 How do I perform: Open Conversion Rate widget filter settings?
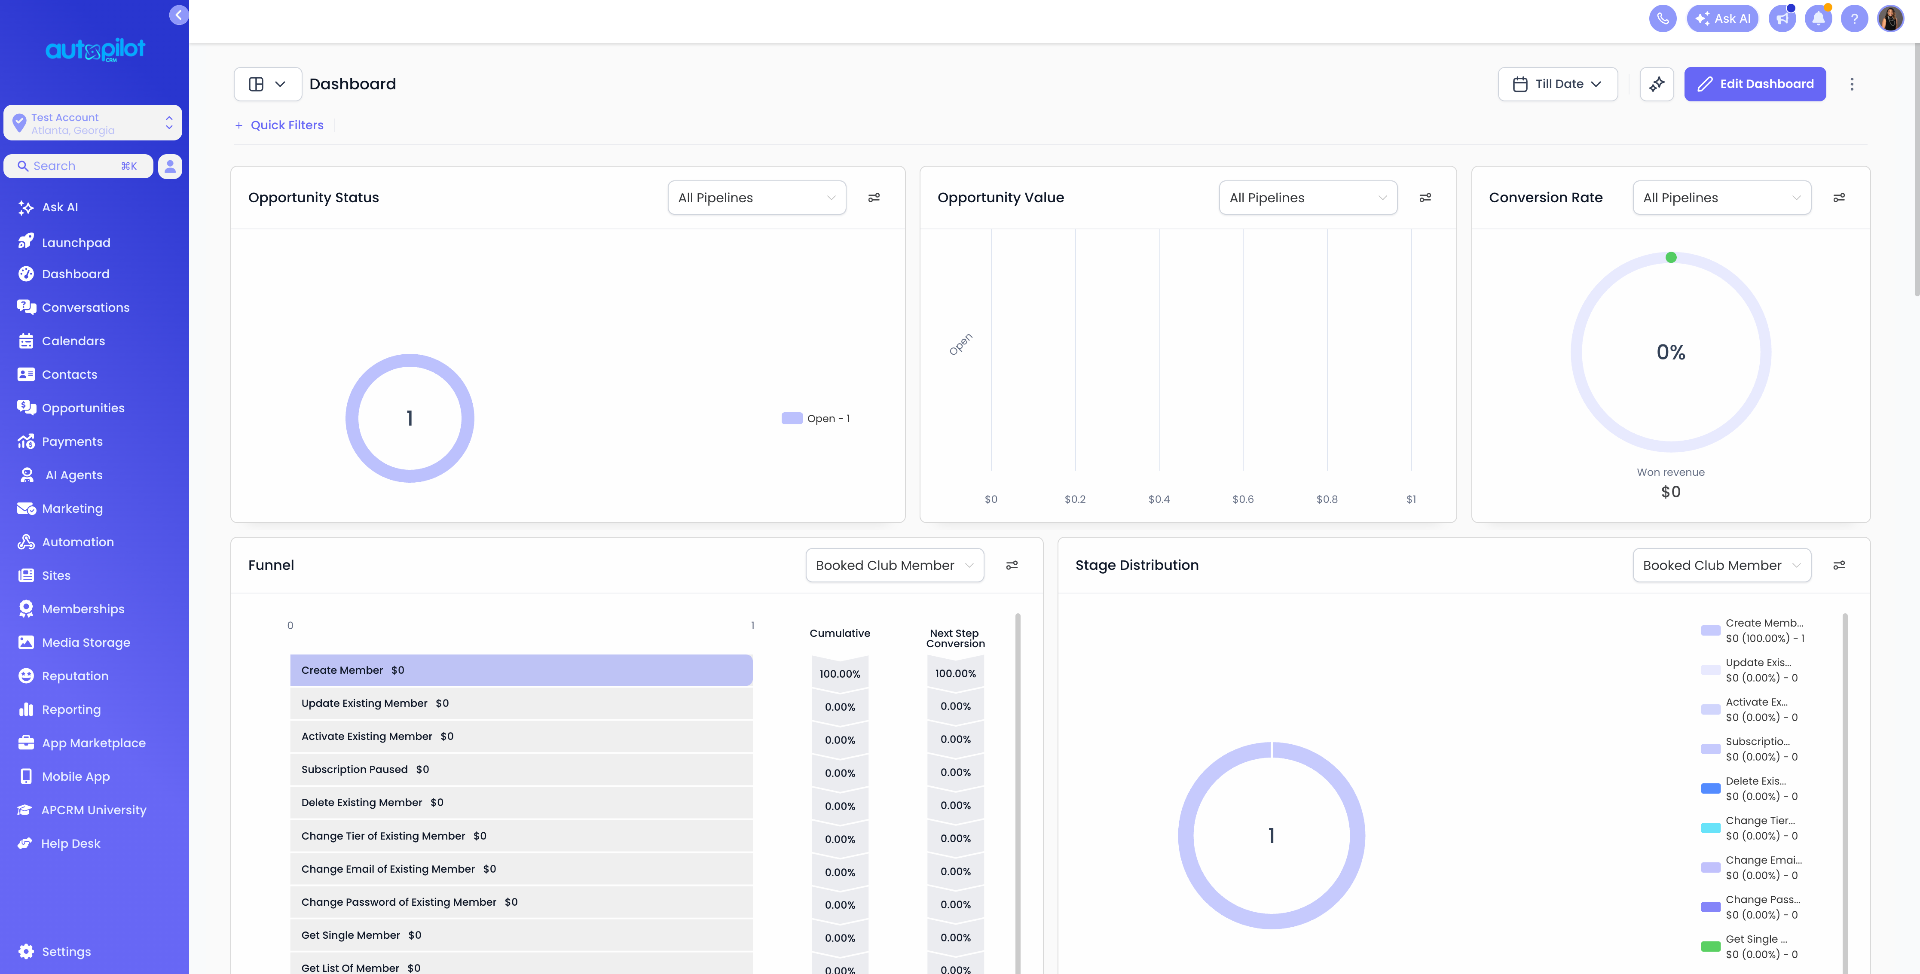[1839, 198]
